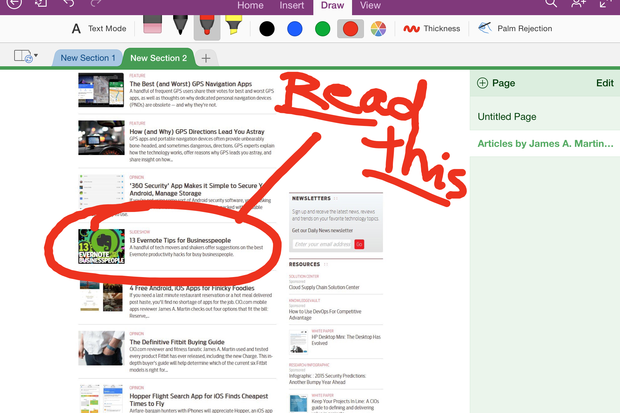This screenshot has width=620, height=413.
Task: Toggle Palm Rejection
Action: [x=515, y=28]
